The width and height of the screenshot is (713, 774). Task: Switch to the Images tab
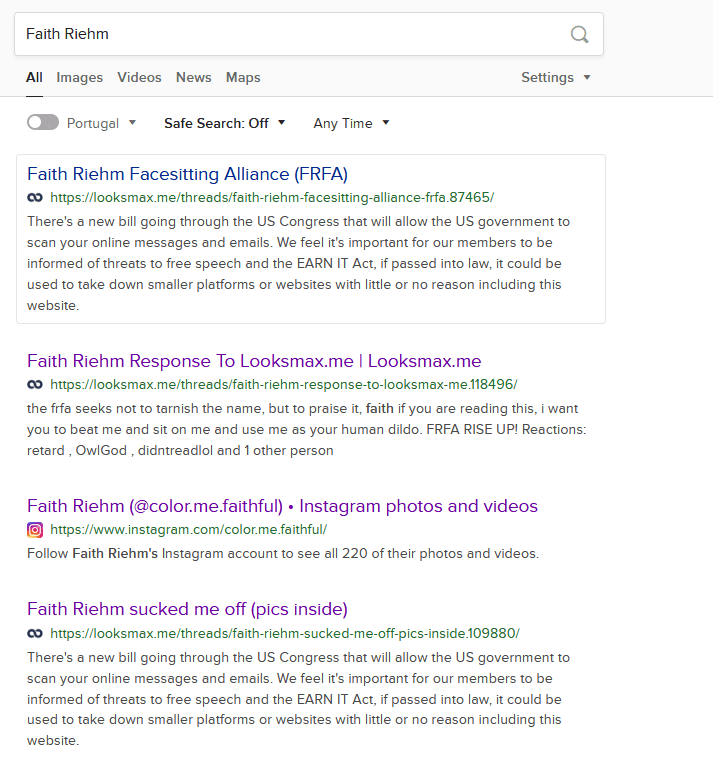coord(79,77)
